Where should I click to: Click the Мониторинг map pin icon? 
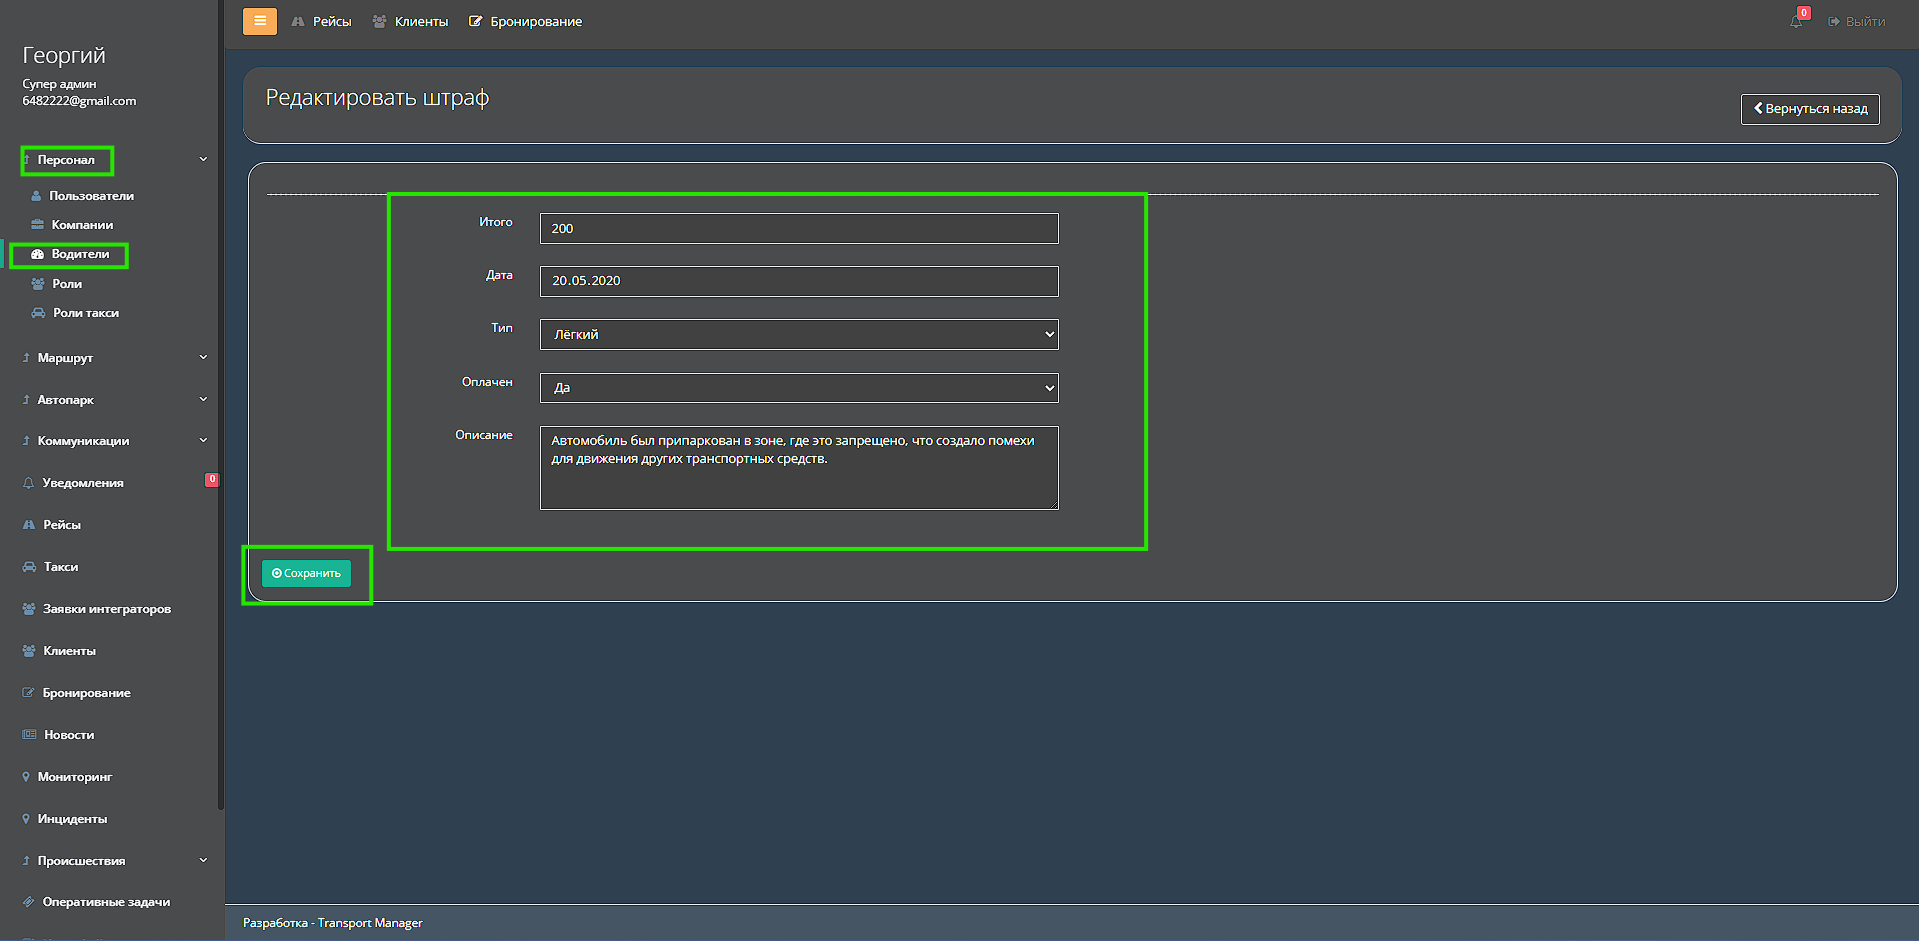pos(26,777)
